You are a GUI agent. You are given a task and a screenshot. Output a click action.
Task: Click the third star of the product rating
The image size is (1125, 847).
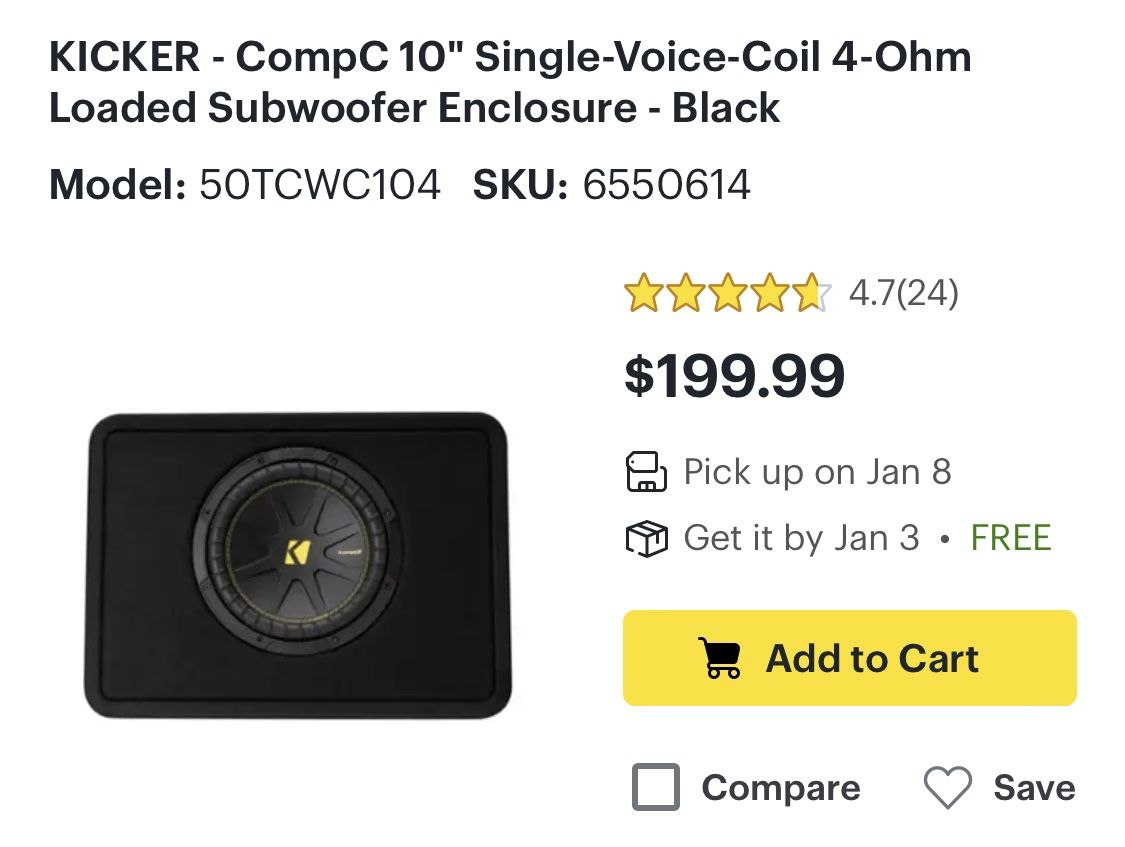coord(727,294)
